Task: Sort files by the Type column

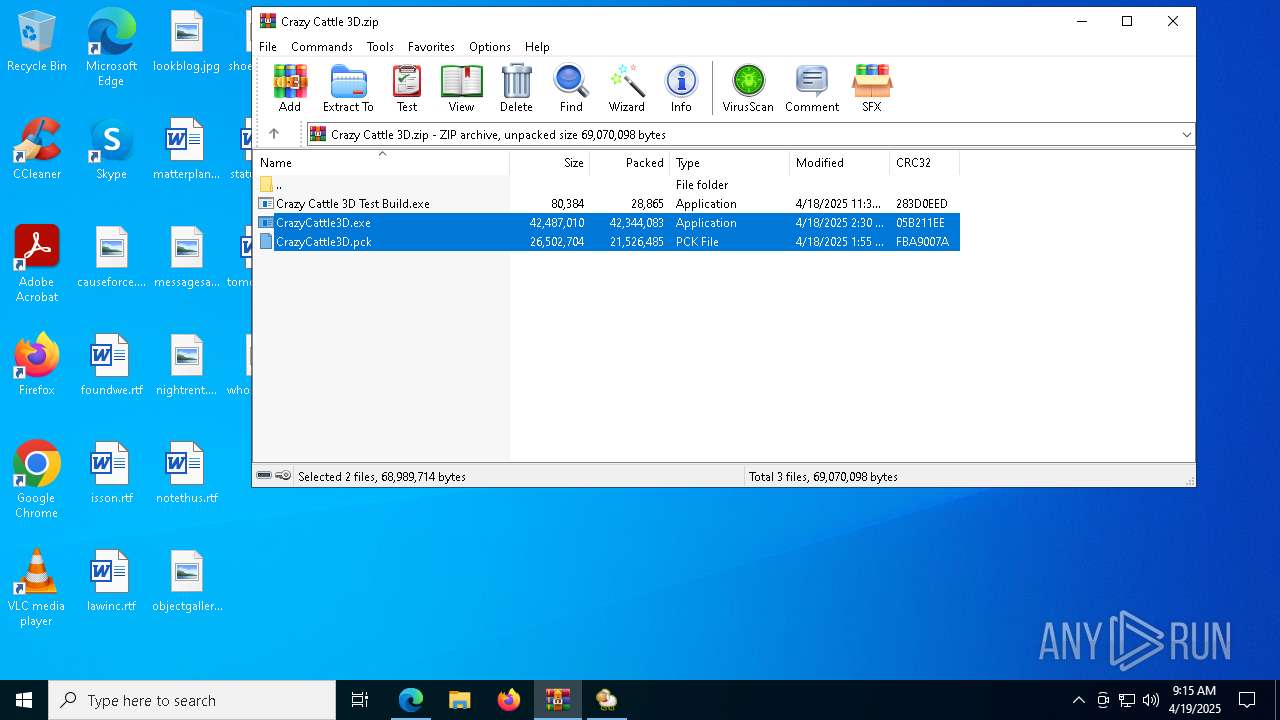Action: (x=730, y=163)
